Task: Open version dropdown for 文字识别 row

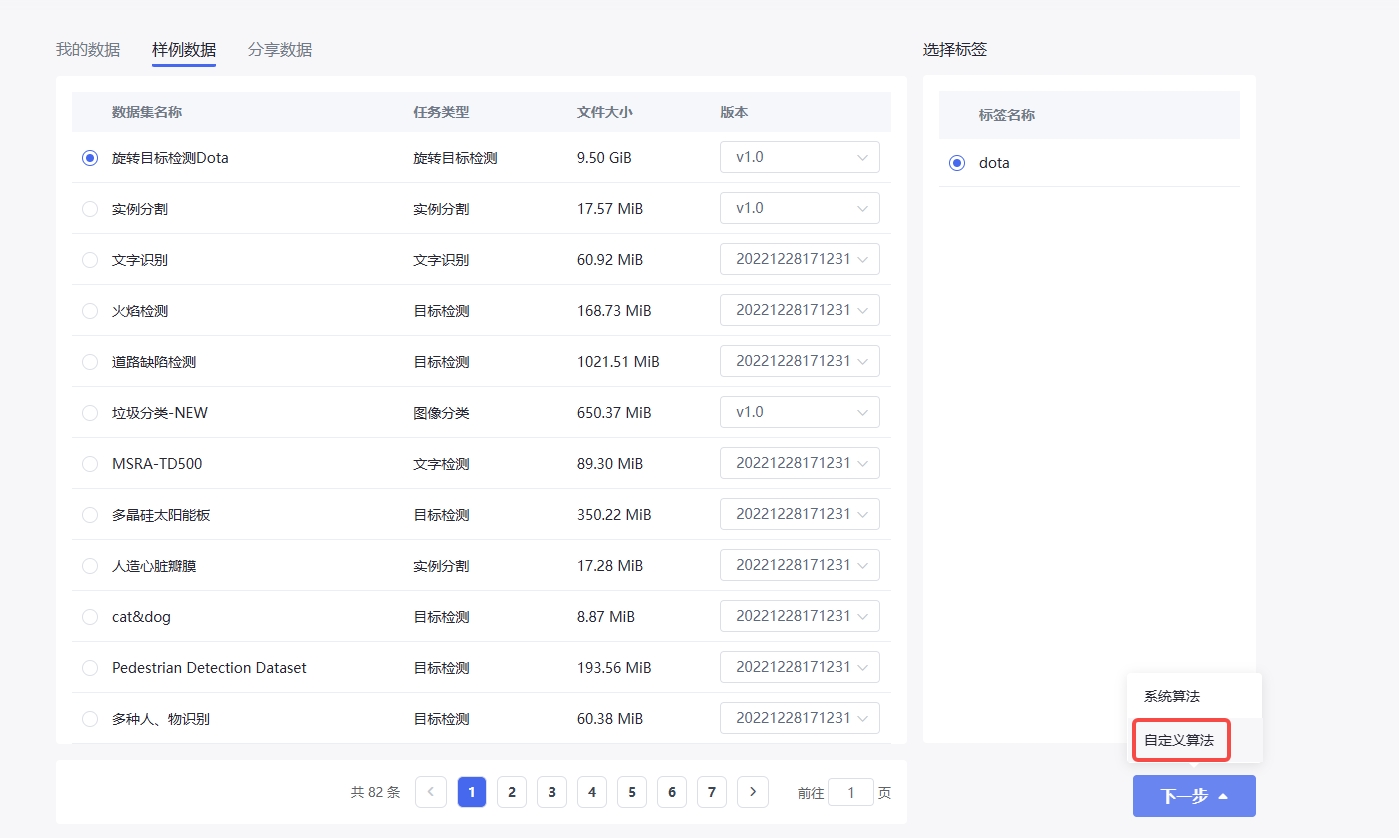Action: (800, 259)
